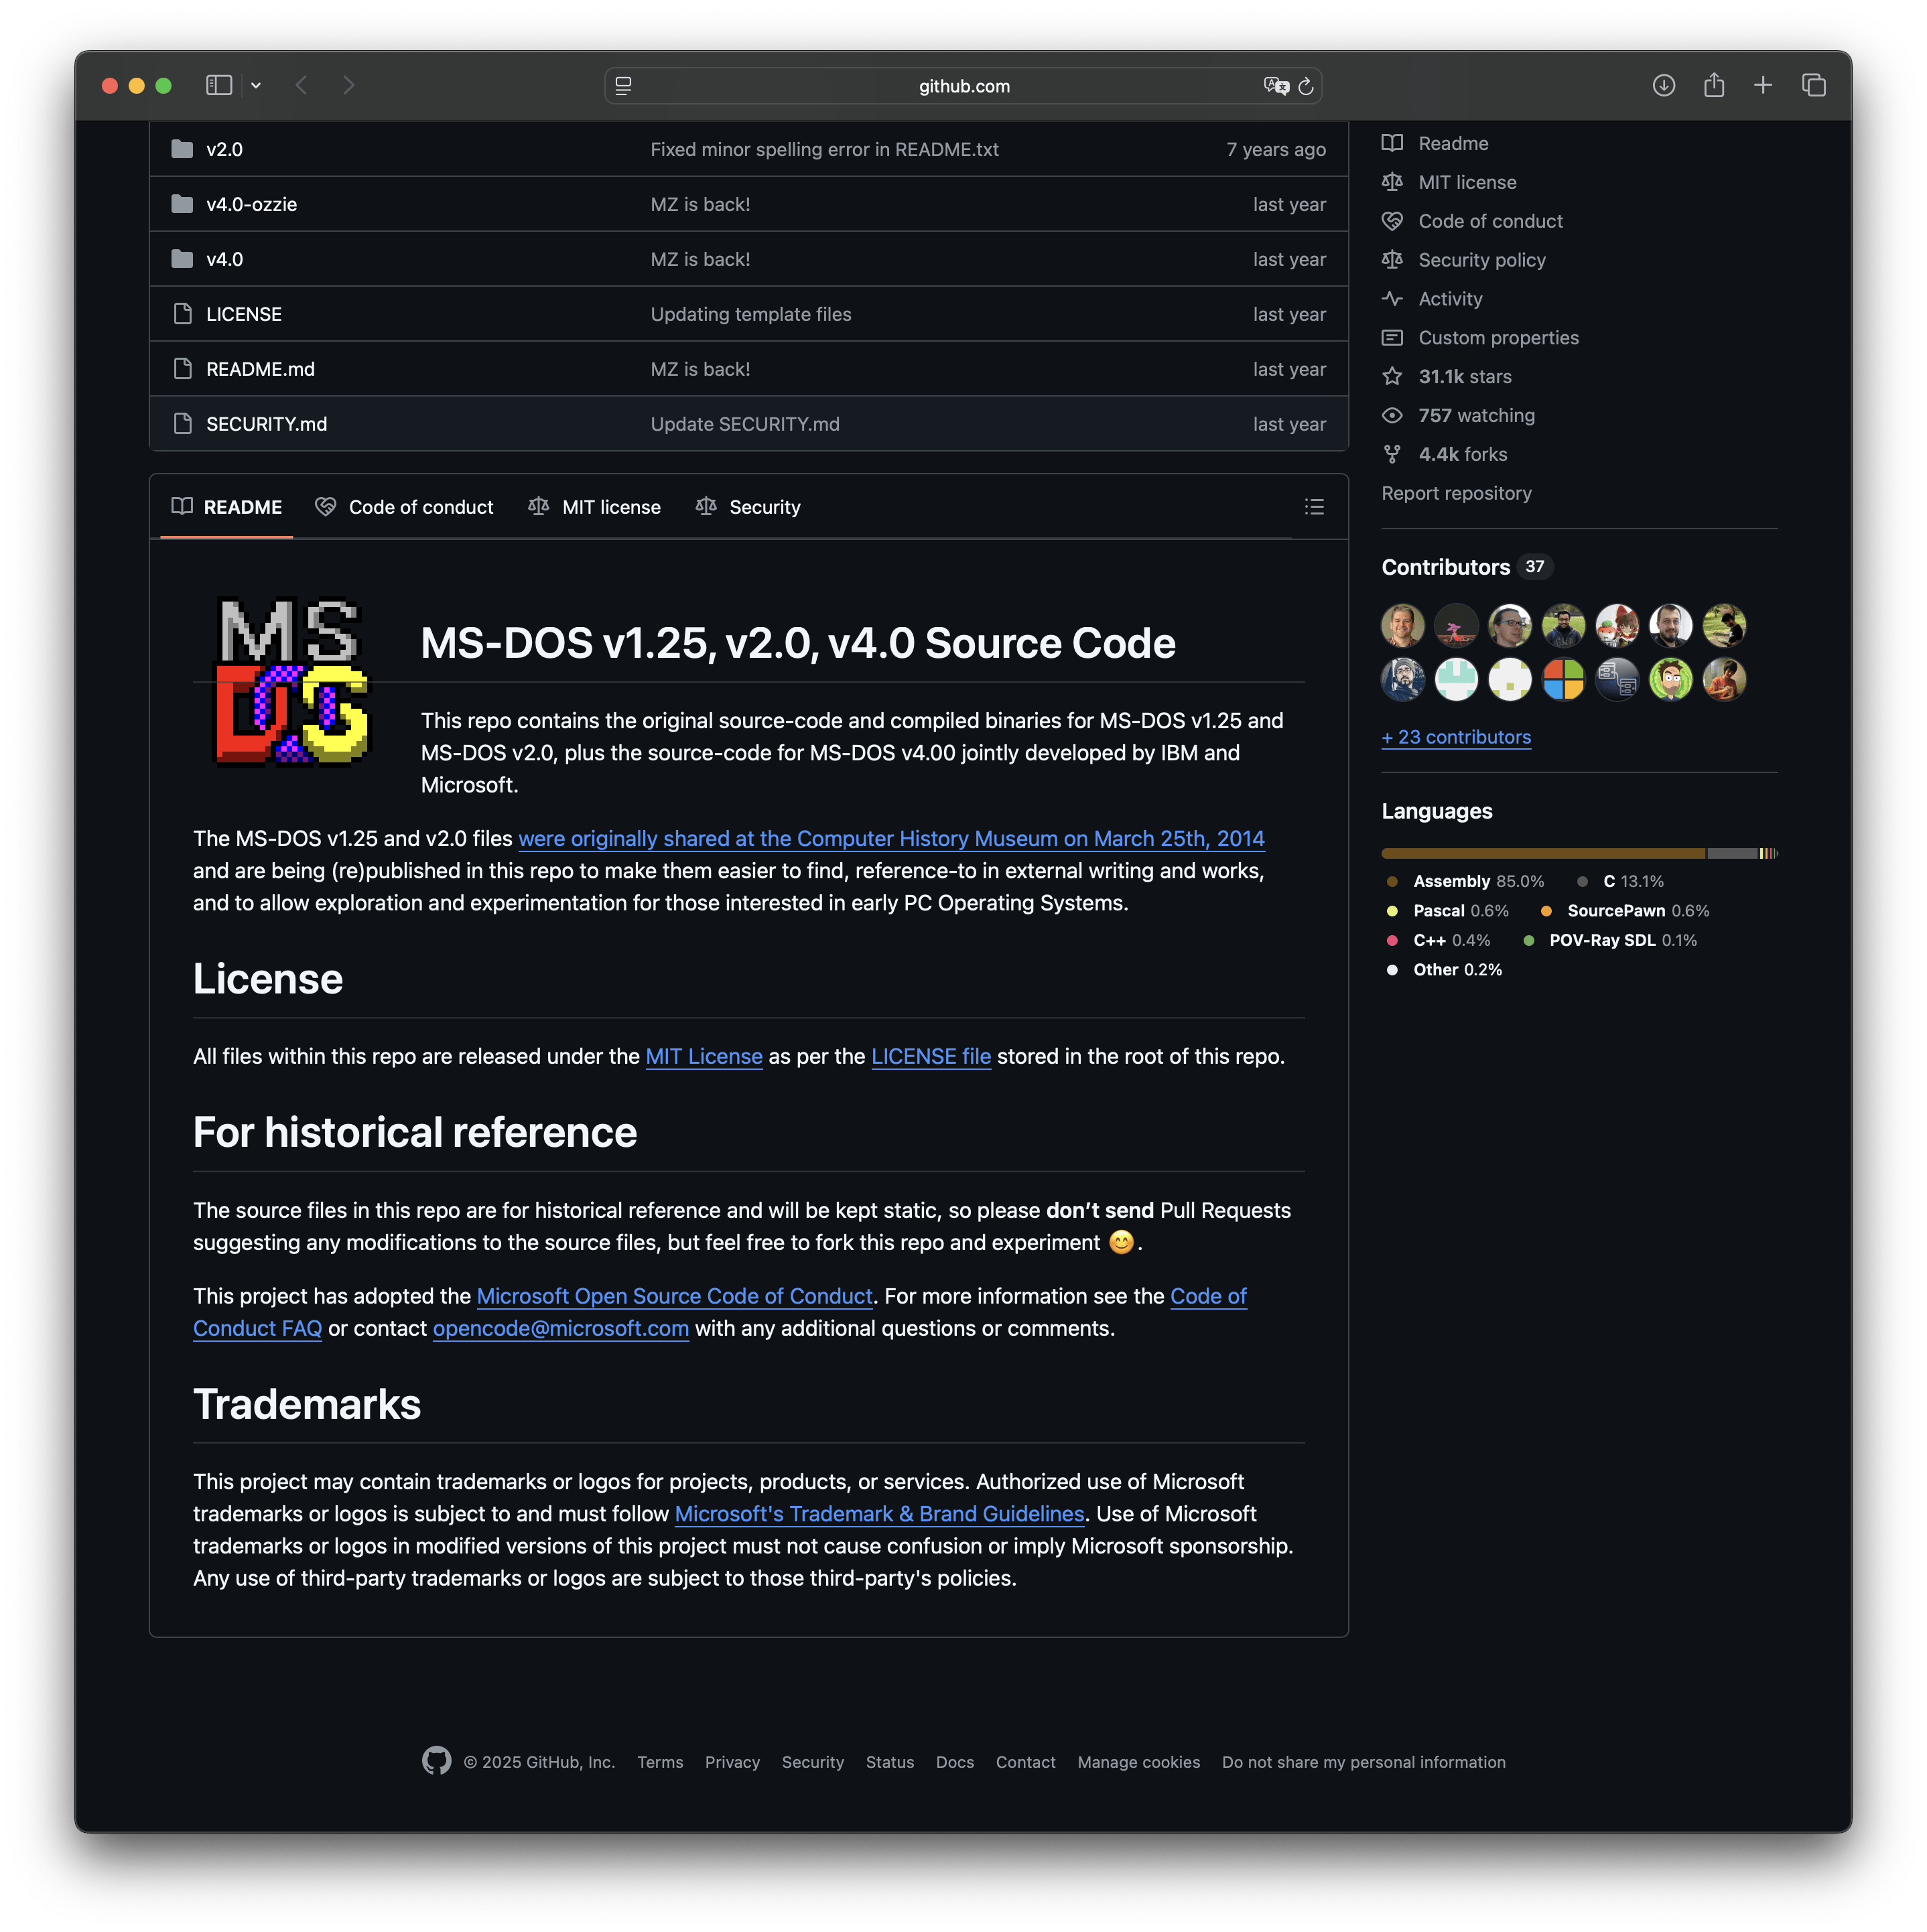This screenshot has width=1927, height=1932.
Task: Open the page menu icon in address bar
Action: click(x=623, y=86)
